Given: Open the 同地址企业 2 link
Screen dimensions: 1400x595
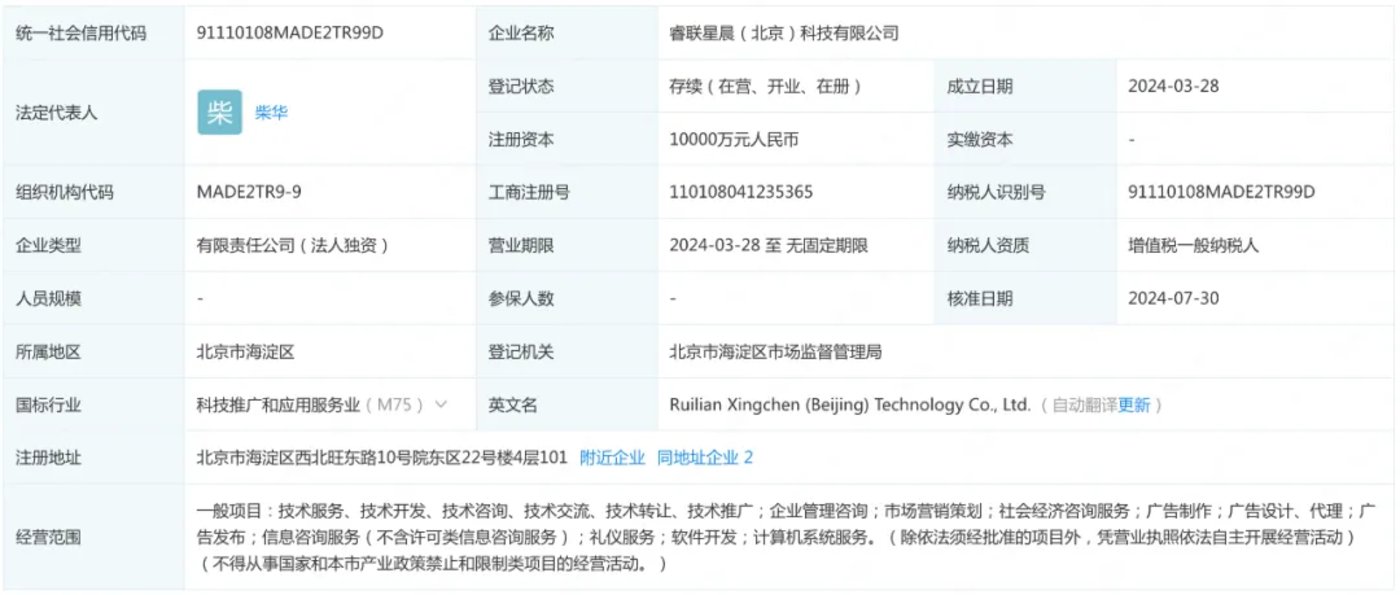Looking at the screenshot, I should (x=704, y=458).
